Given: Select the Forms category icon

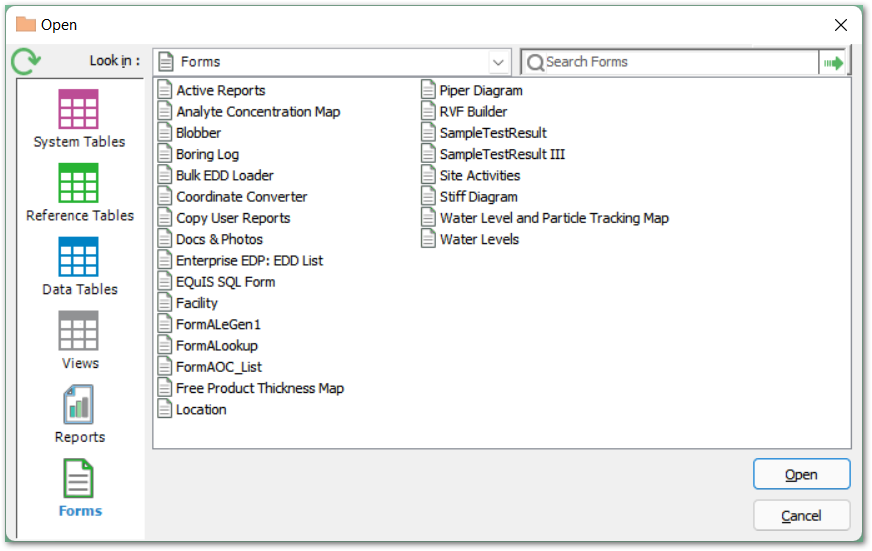Looking at the screenshot, I should (79, 480).
